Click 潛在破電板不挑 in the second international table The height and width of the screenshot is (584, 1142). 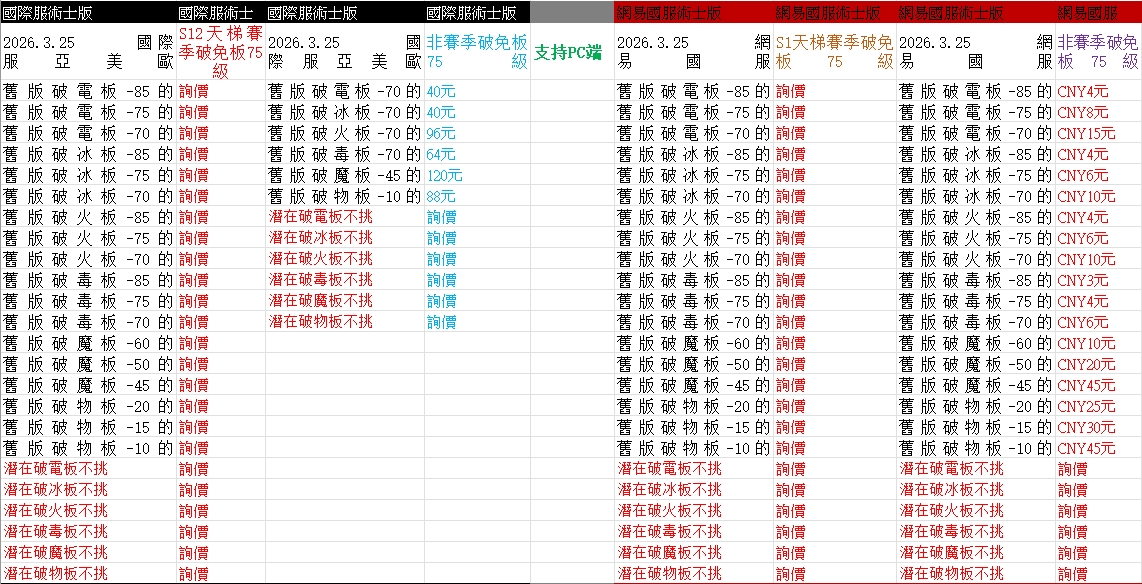(x=320, y=217)
